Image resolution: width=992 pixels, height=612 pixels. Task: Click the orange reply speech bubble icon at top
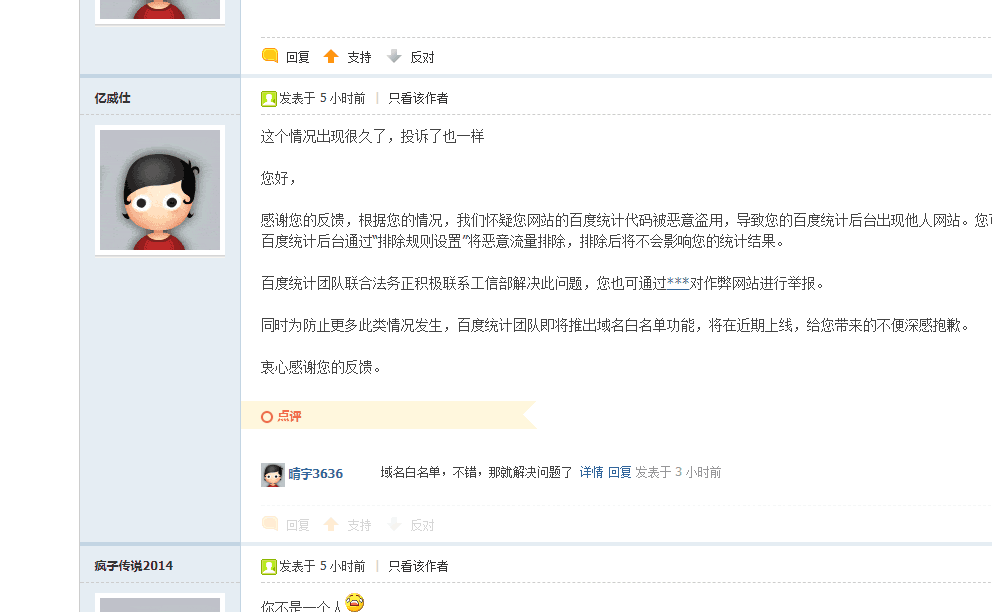[x=270, y=56]
